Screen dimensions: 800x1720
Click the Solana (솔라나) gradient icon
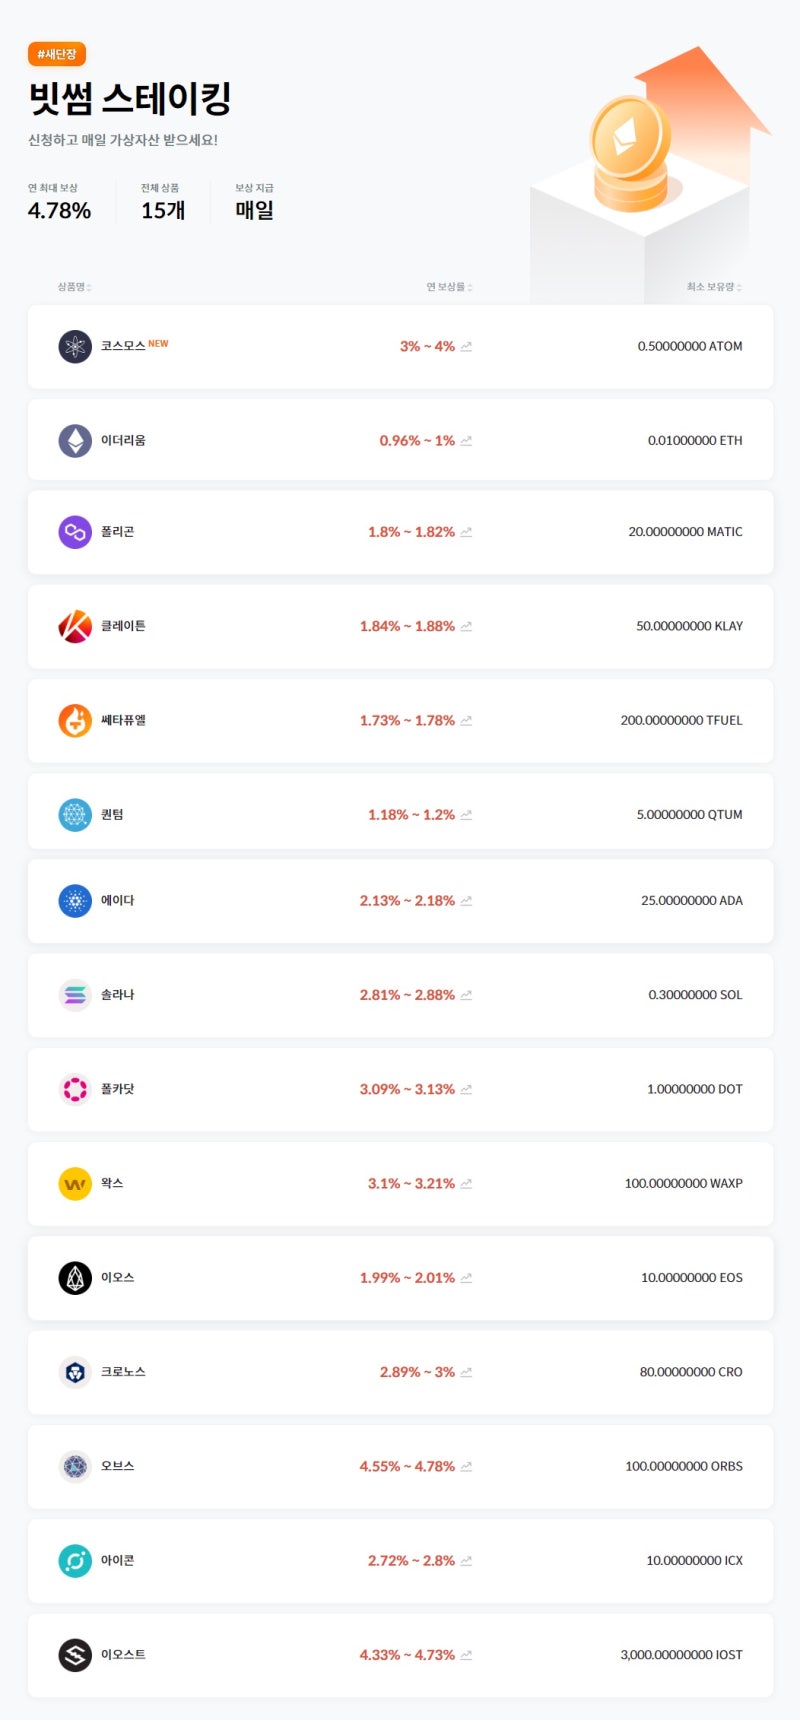click(74, 995)
